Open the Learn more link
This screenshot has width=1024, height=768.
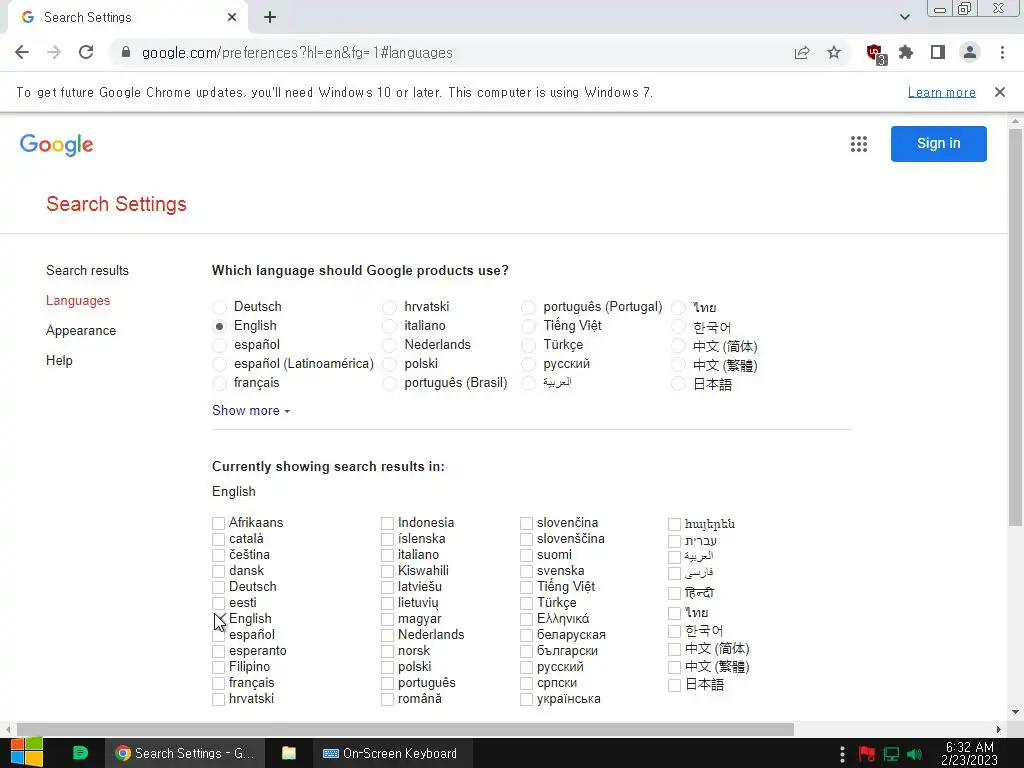(x=942, y=92)
